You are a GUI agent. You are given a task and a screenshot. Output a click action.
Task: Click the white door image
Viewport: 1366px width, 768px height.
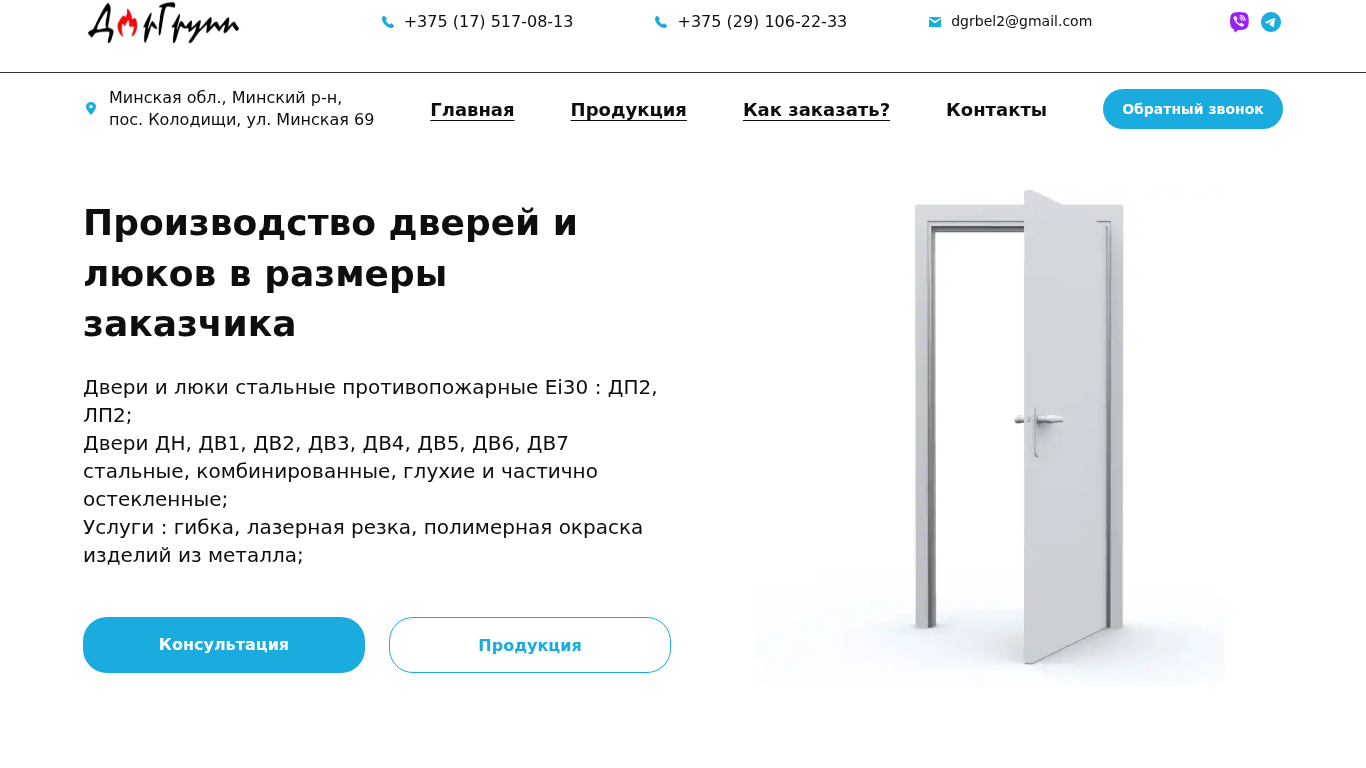(x=990, y=435)
